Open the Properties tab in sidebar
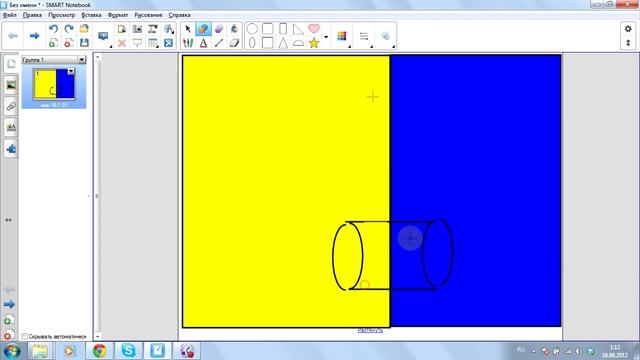 click(x=11, y=127)
